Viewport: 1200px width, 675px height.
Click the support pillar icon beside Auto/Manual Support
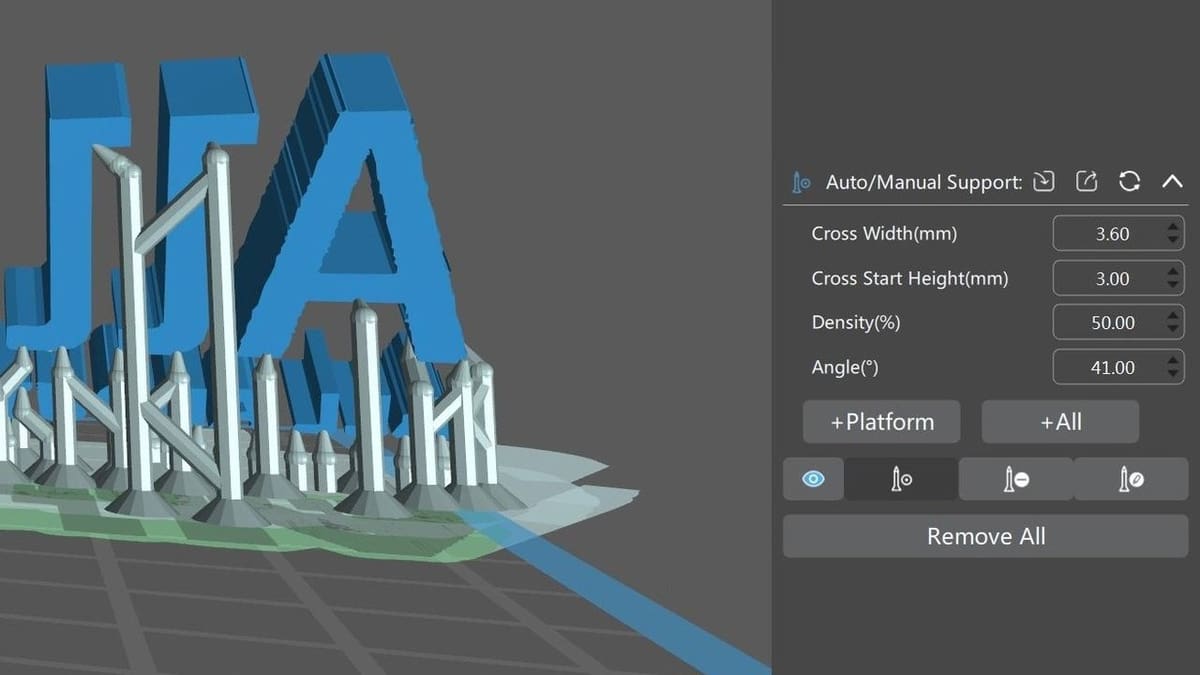pyautogui.click(x=801, y=183)
